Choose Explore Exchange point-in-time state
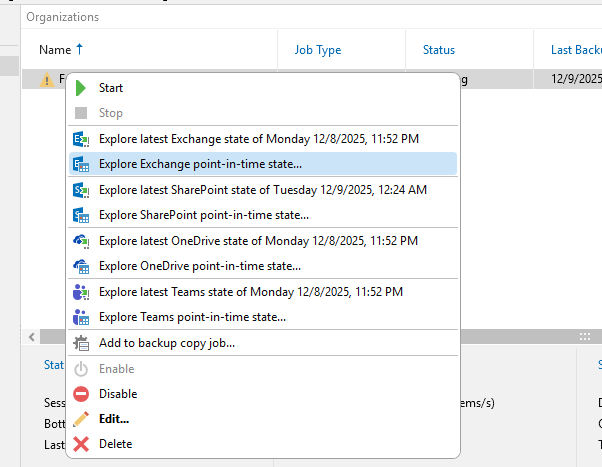Screen dimensions: 602x467 [200, 164]
